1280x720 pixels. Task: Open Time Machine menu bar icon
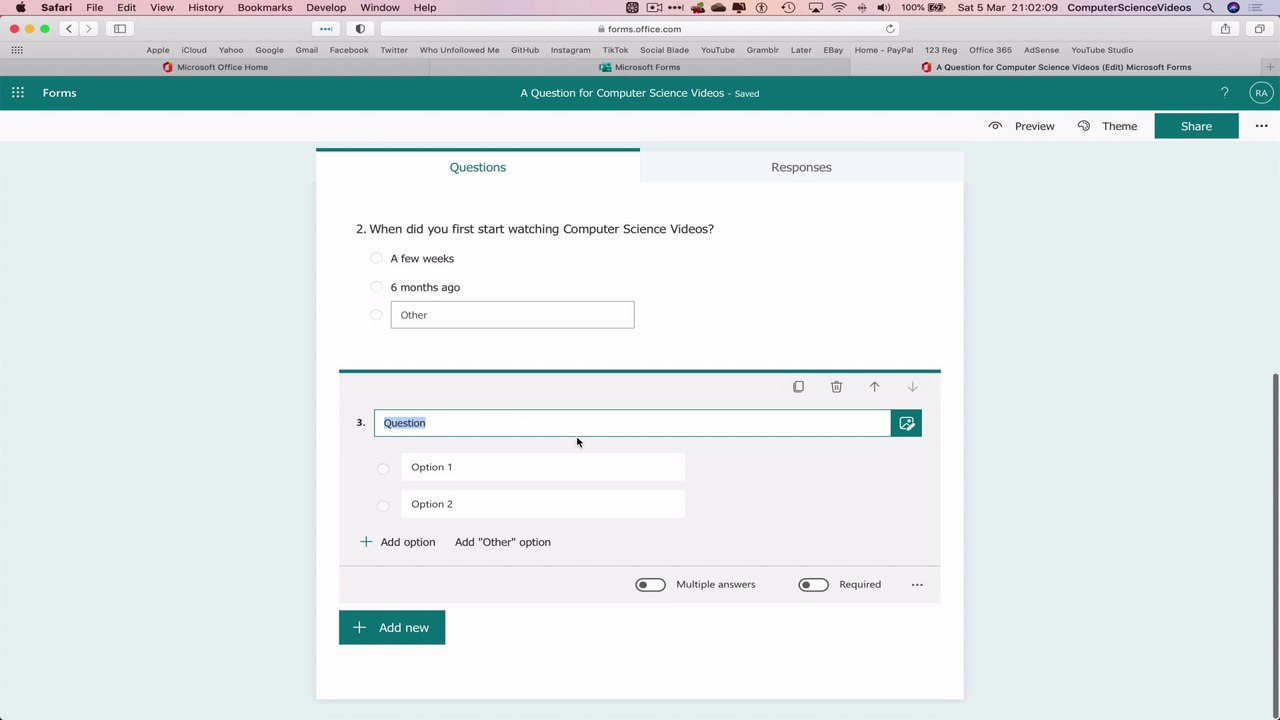click(x=788, y=8)
